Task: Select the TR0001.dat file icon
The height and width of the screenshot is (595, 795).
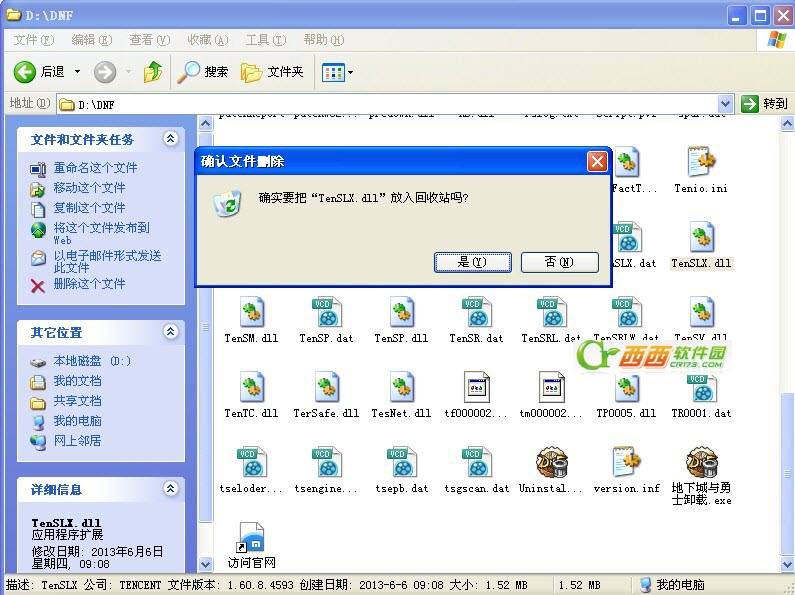Action: [701, 388]
